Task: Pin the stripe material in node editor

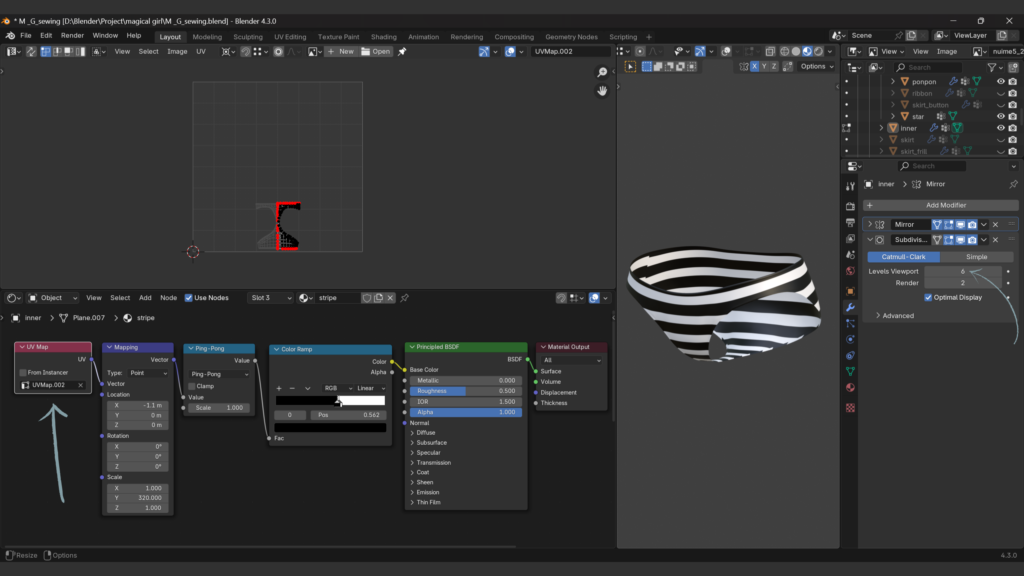Action: 404,298
